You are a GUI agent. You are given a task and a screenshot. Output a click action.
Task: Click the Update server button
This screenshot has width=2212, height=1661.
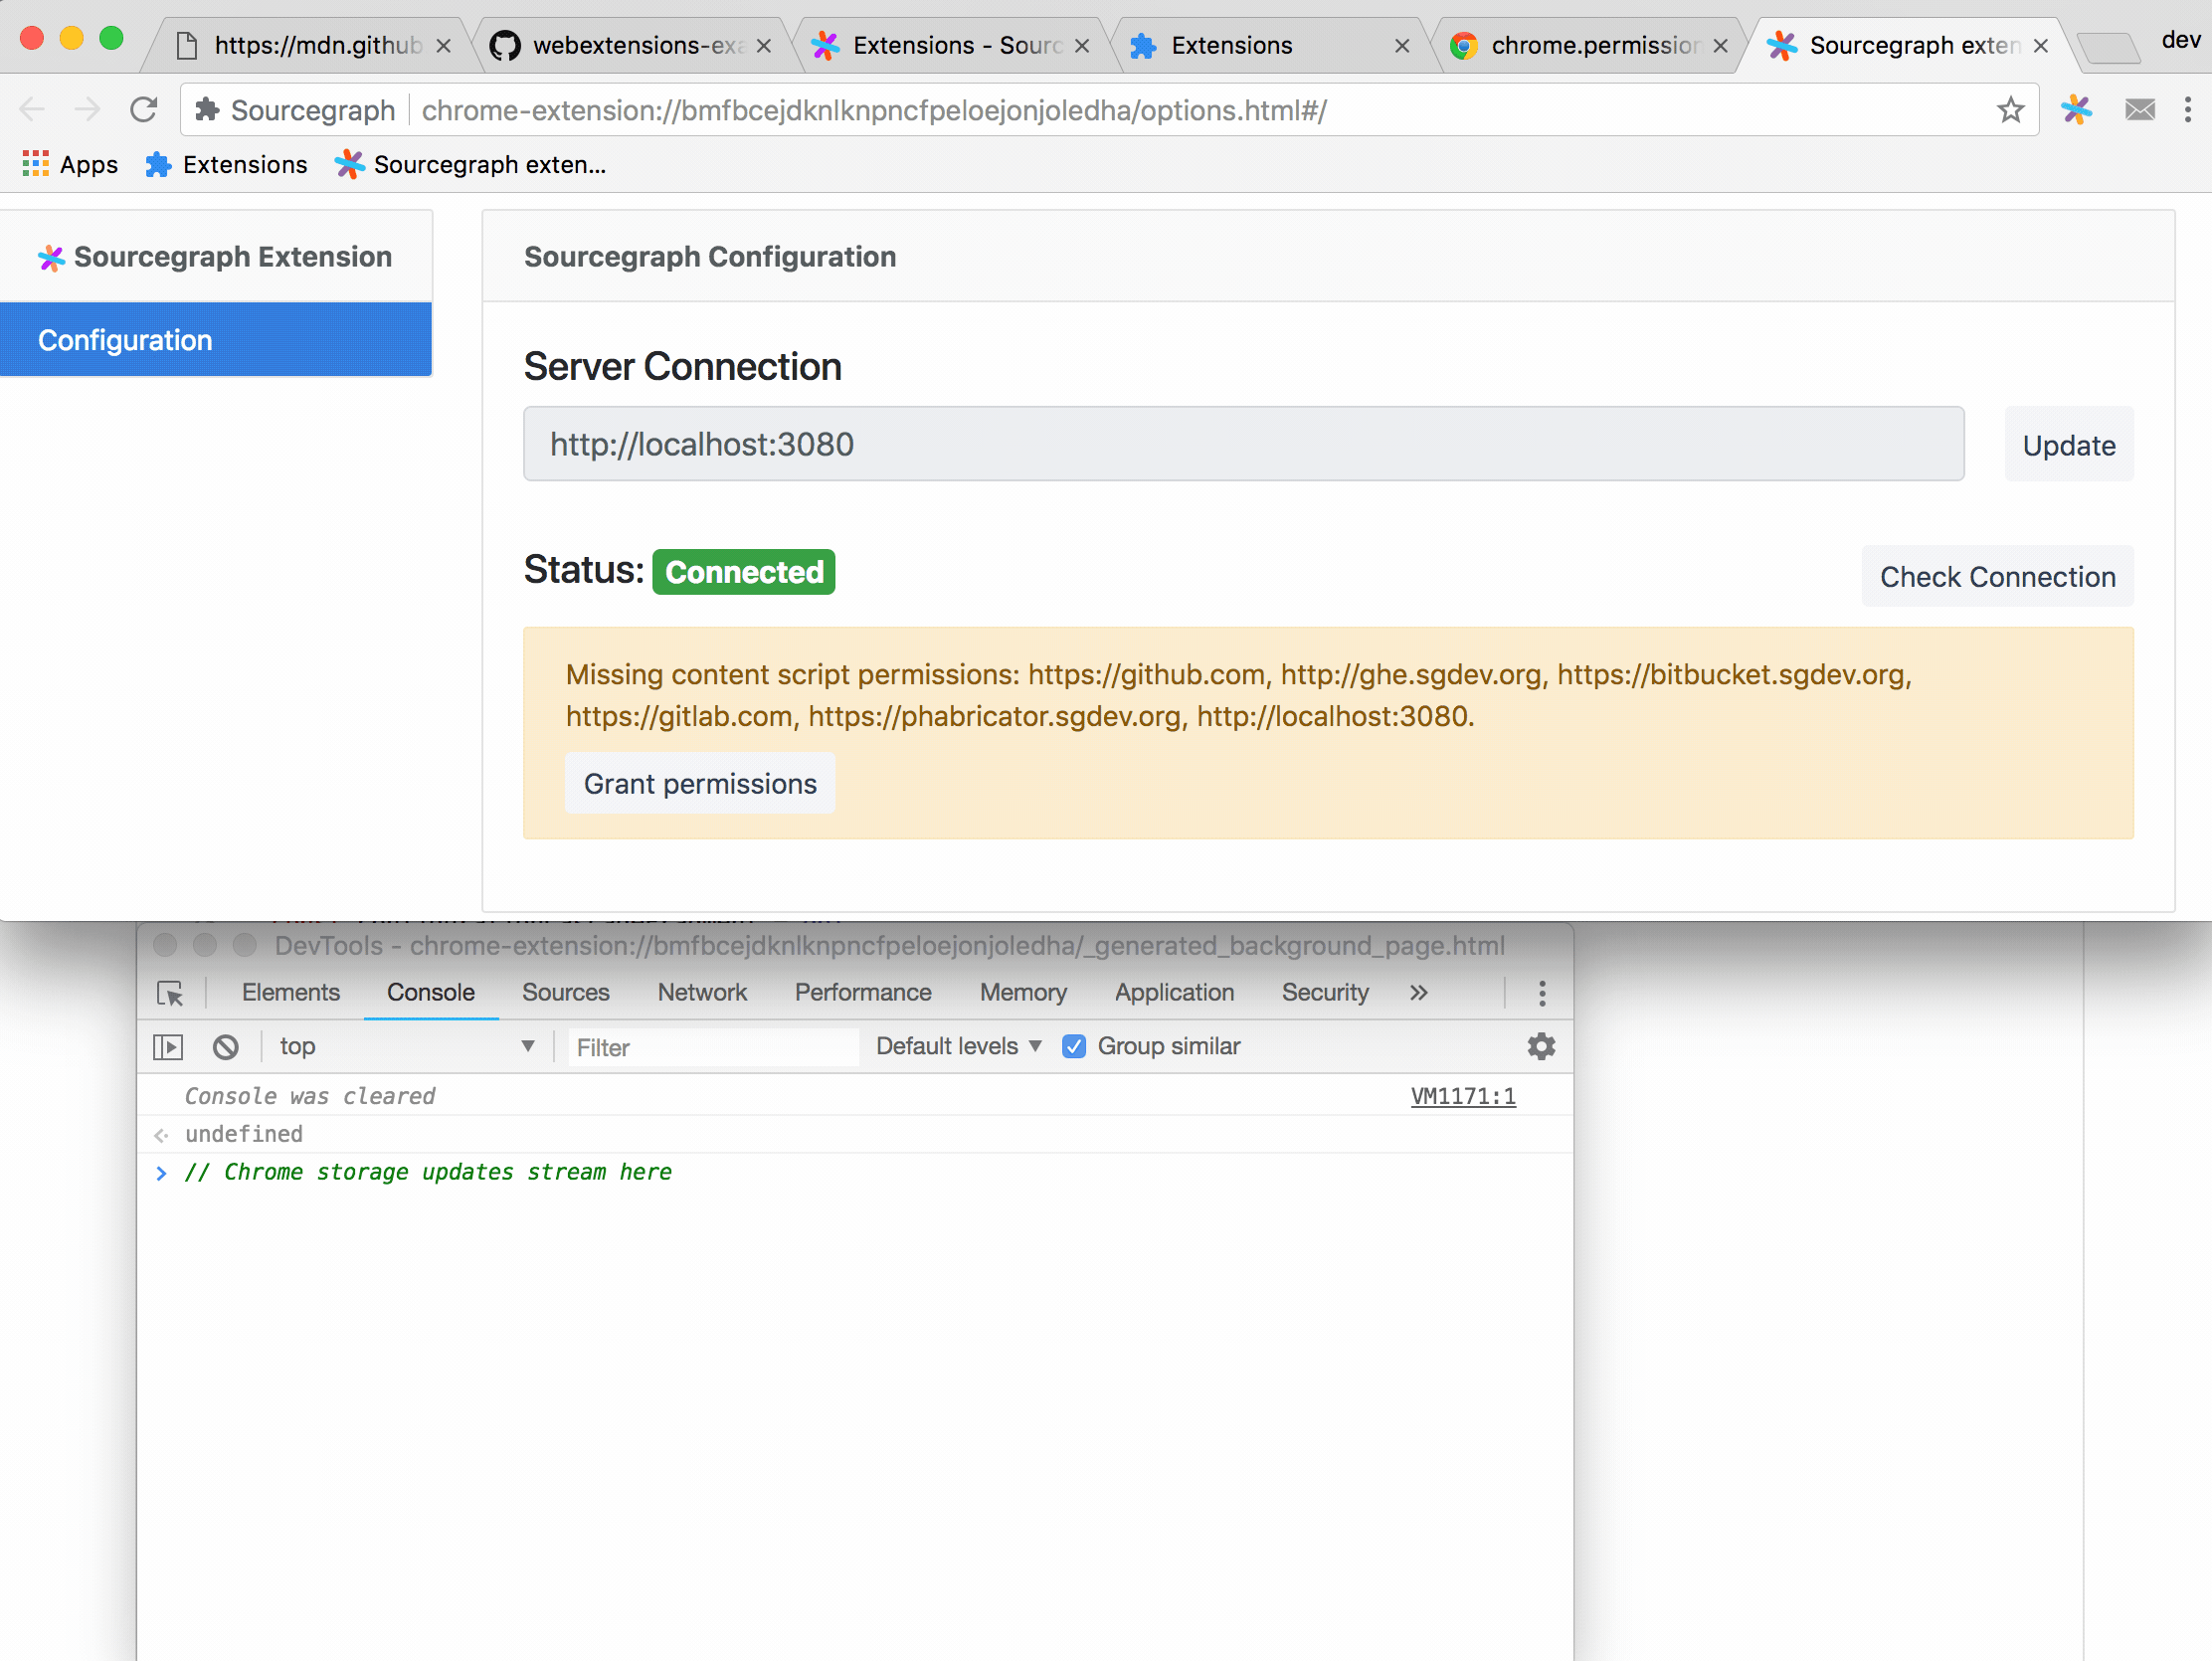(2068, 444)
